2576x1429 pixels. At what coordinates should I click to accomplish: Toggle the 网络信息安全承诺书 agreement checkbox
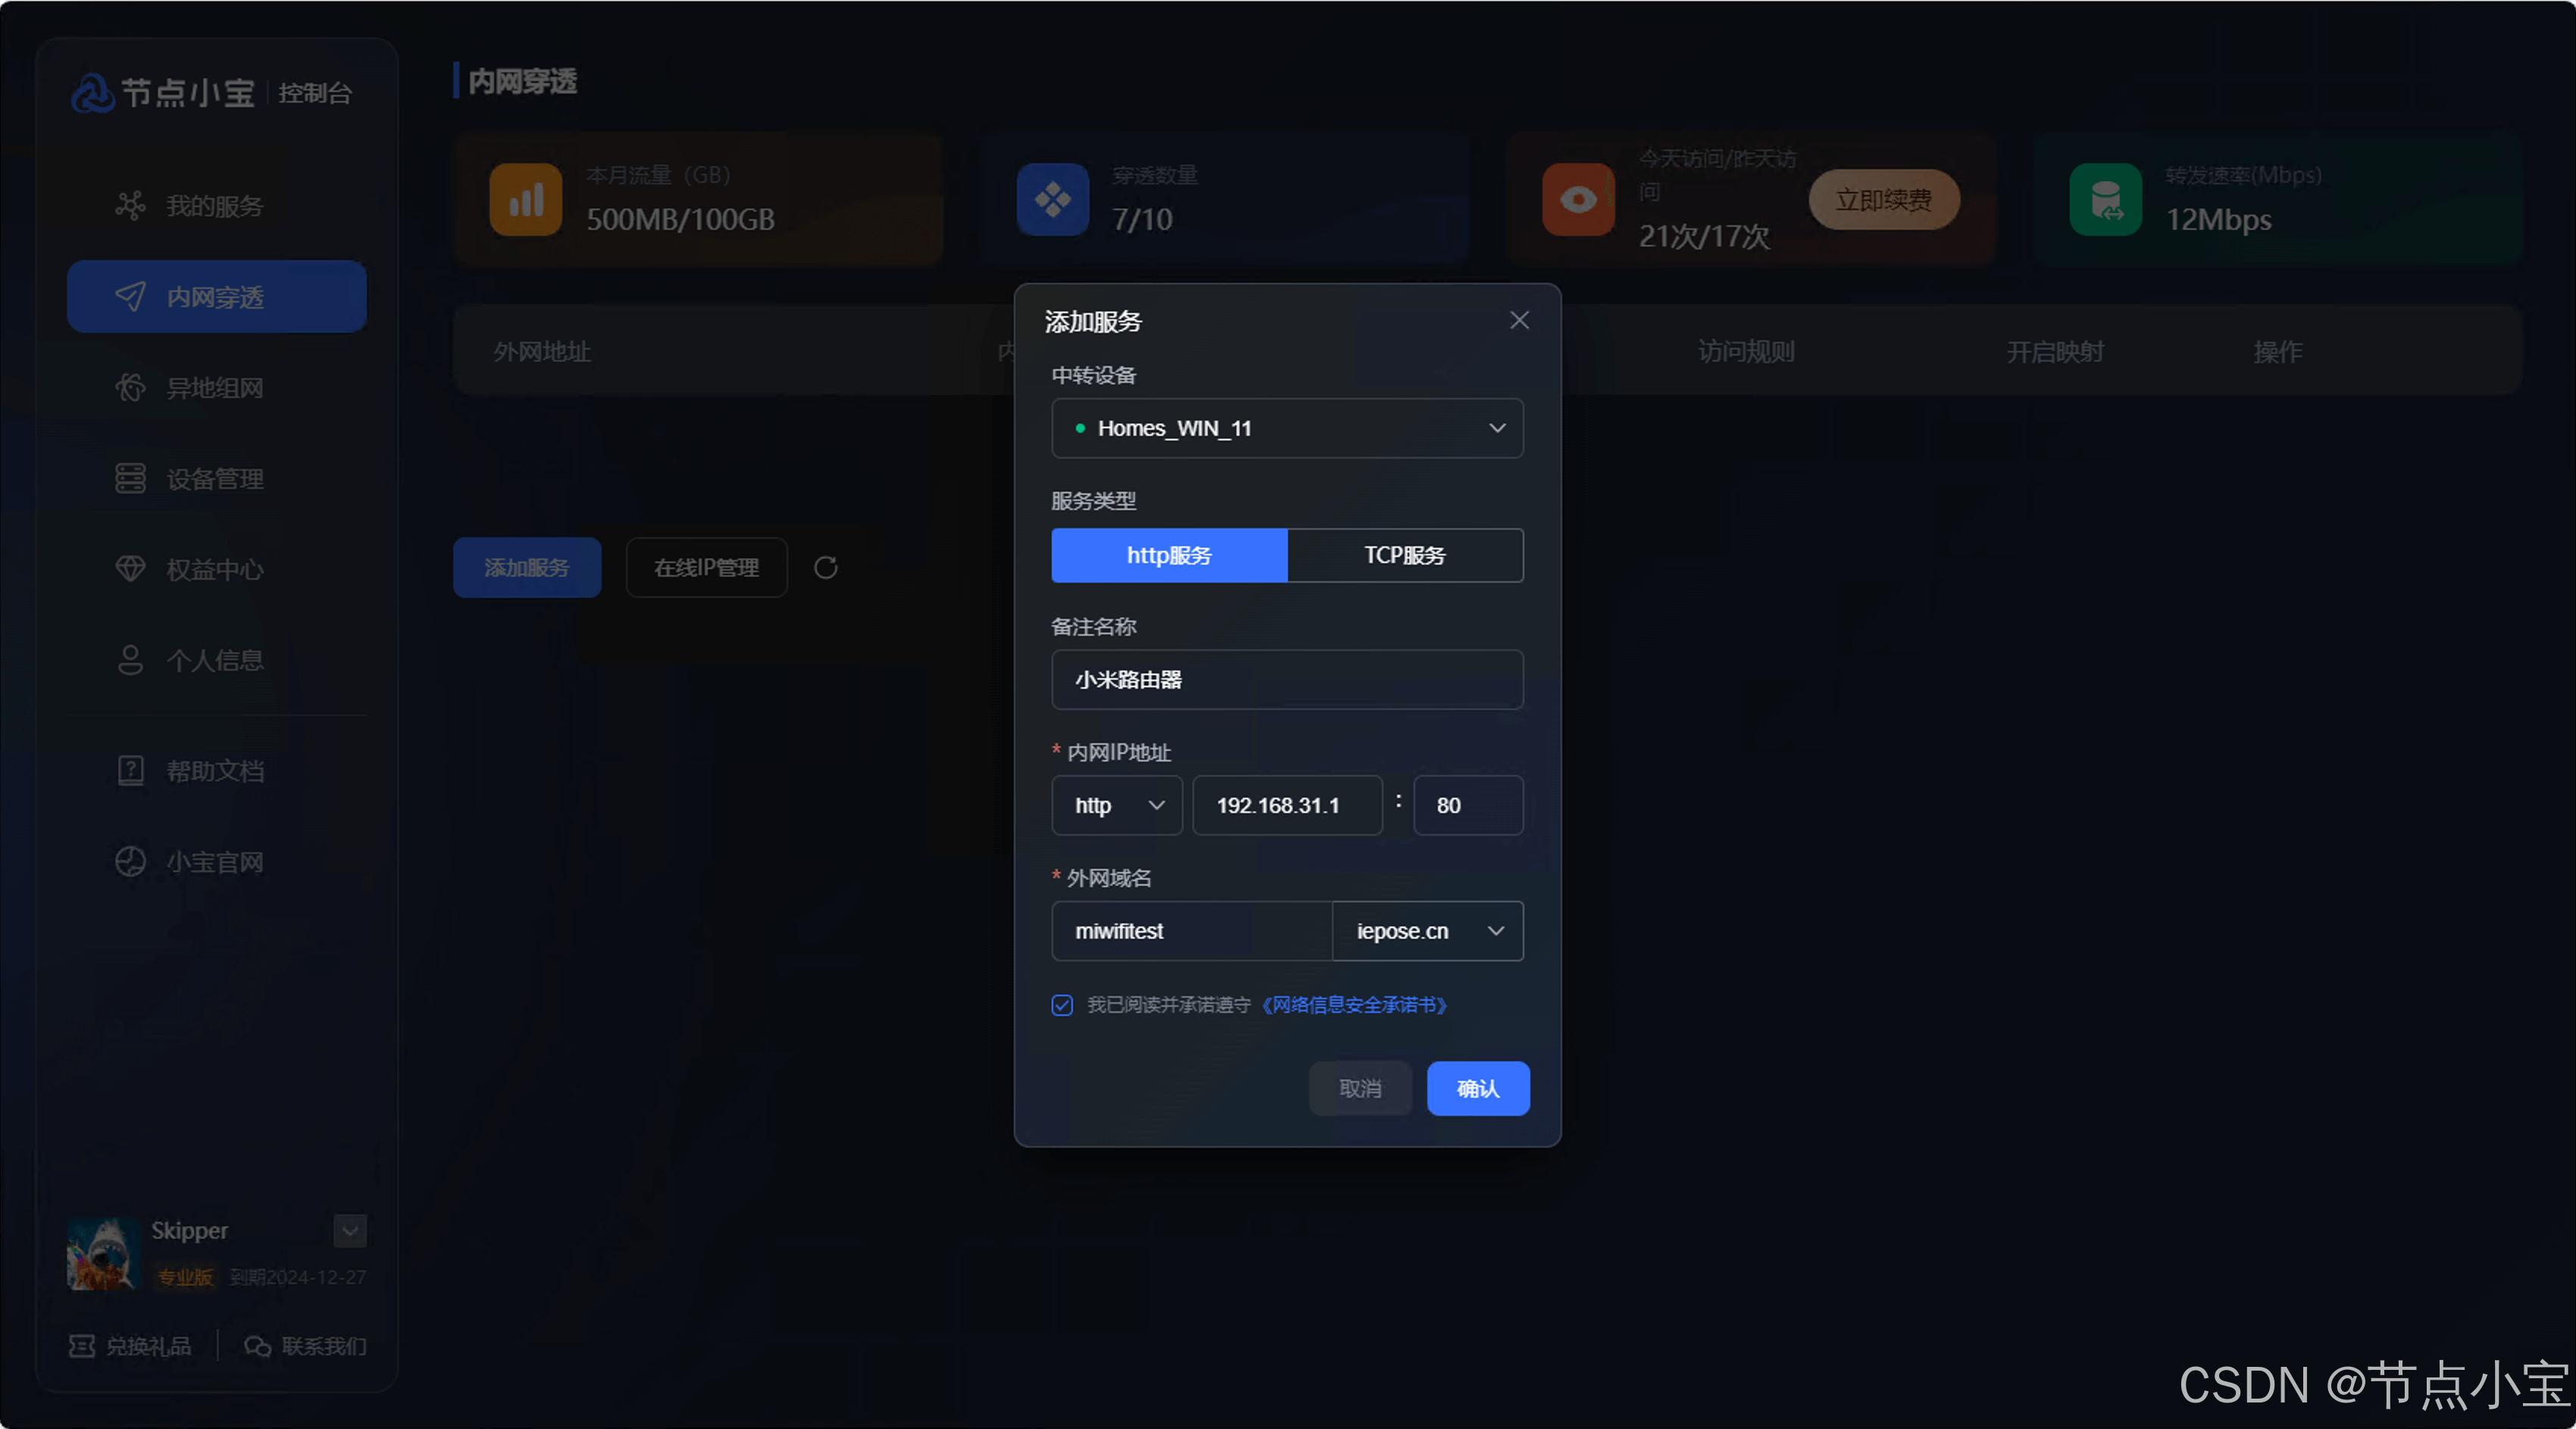[x=1062, y=1005]
